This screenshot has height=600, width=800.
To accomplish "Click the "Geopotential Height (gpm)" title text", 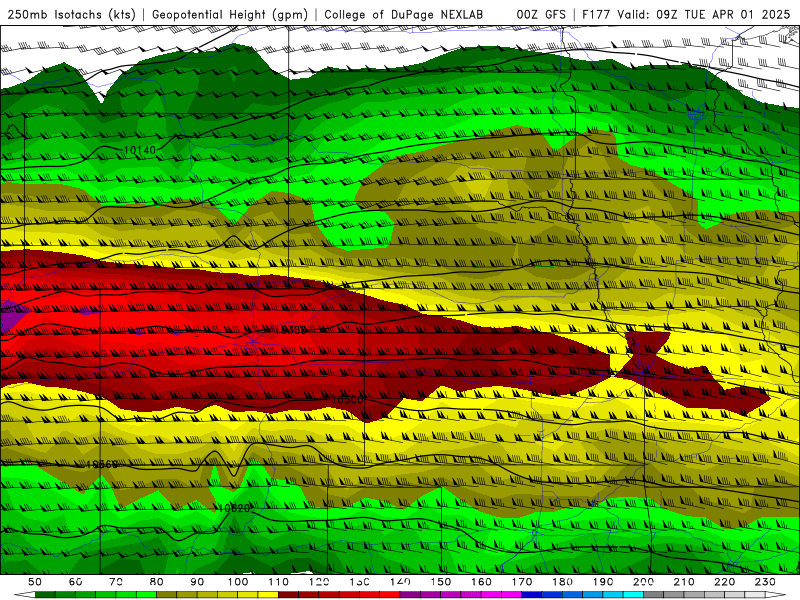I will [x=230, y=14].
